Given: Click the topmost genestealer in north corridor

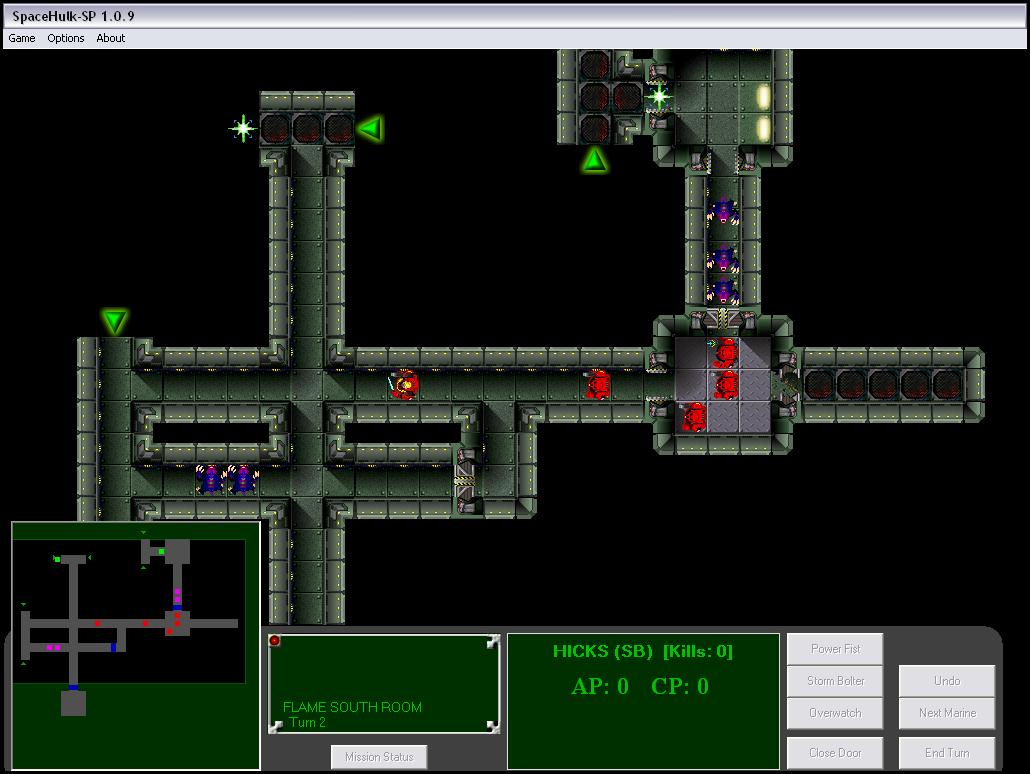Looking at the screenshot, I should coord(723,212).
